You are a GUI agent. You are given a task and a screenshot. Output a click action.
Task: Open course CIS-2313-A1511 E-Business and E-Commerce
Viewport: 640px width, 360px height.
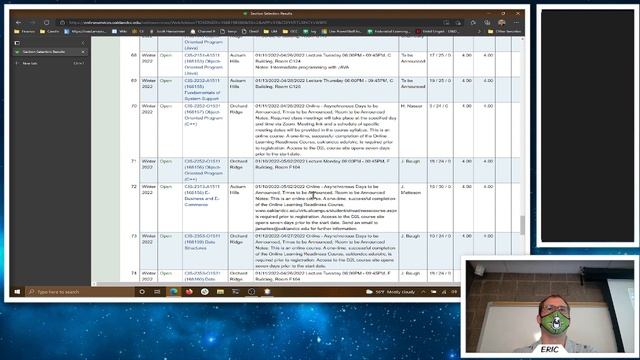pyautogui.click(x=202, y=195)
